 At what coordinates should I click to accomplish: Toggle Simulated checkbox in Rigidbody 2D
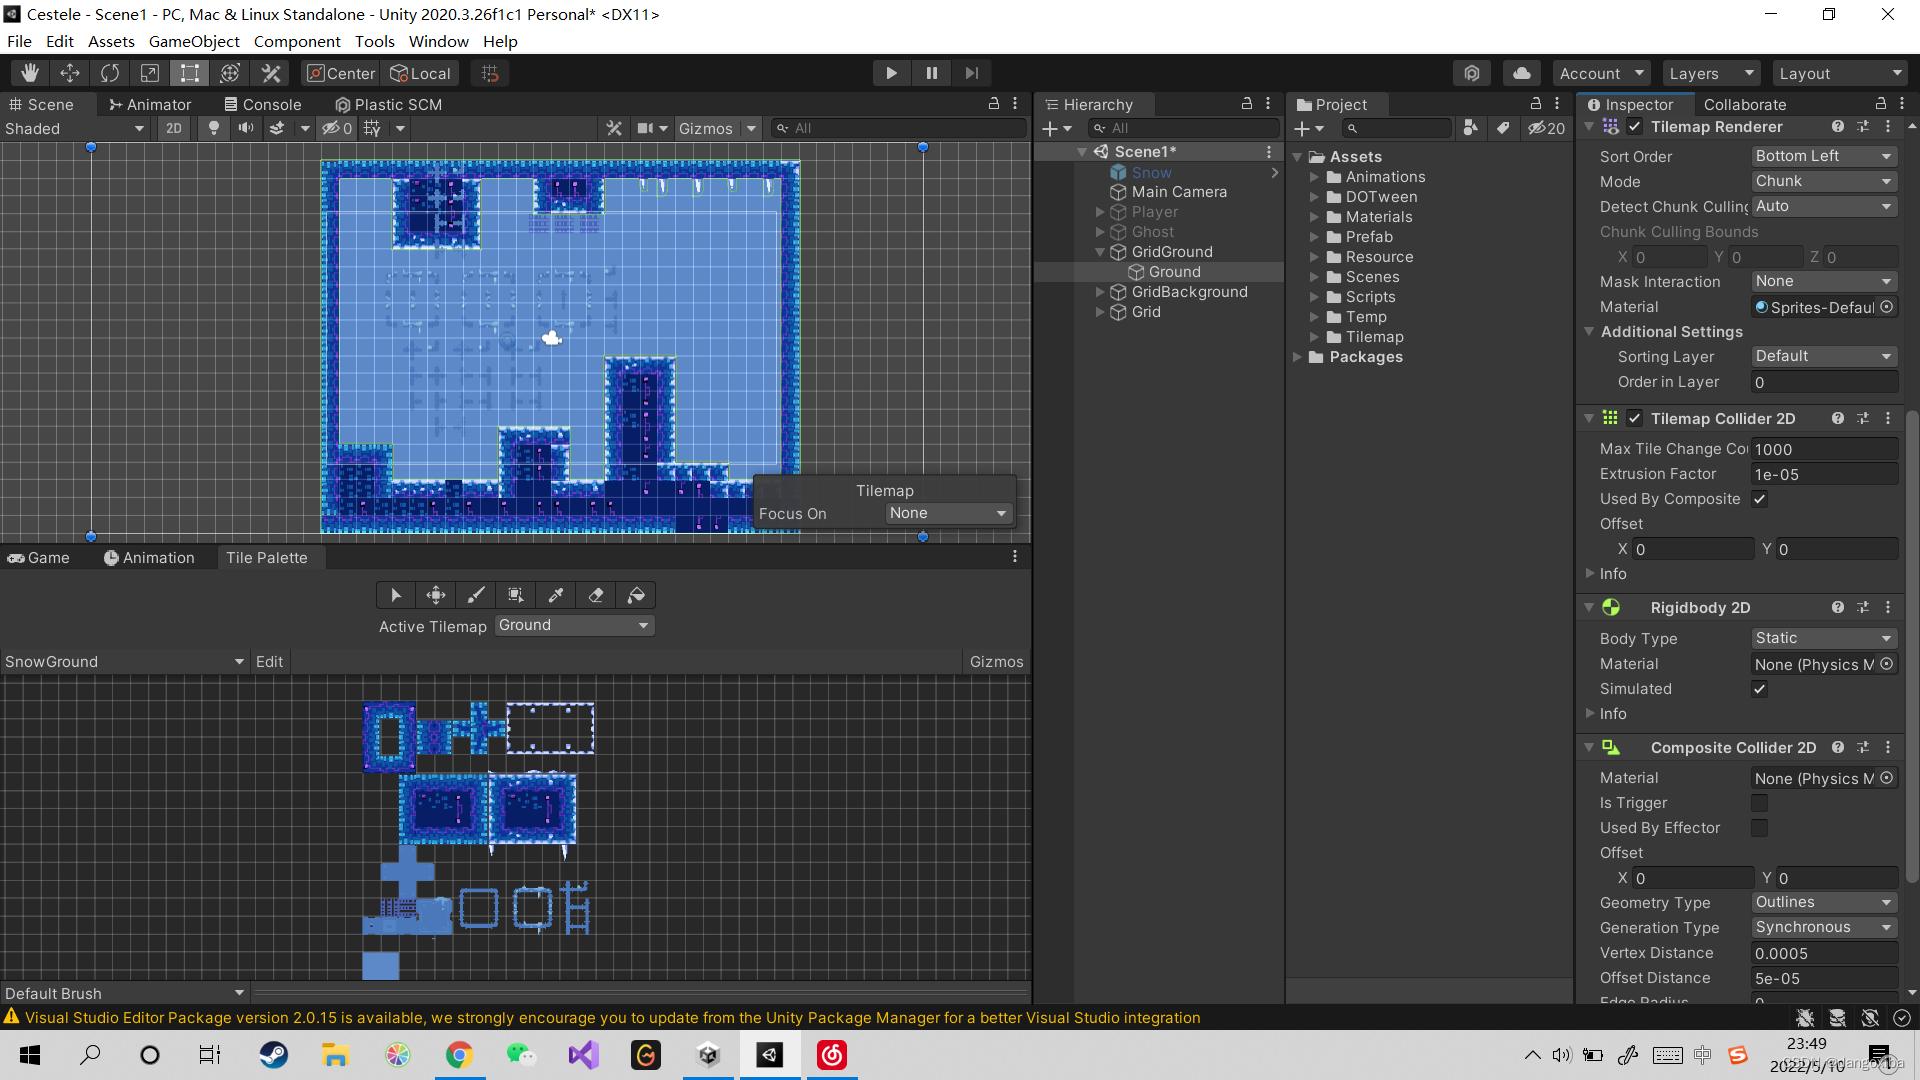click(x=1759, y=689)
